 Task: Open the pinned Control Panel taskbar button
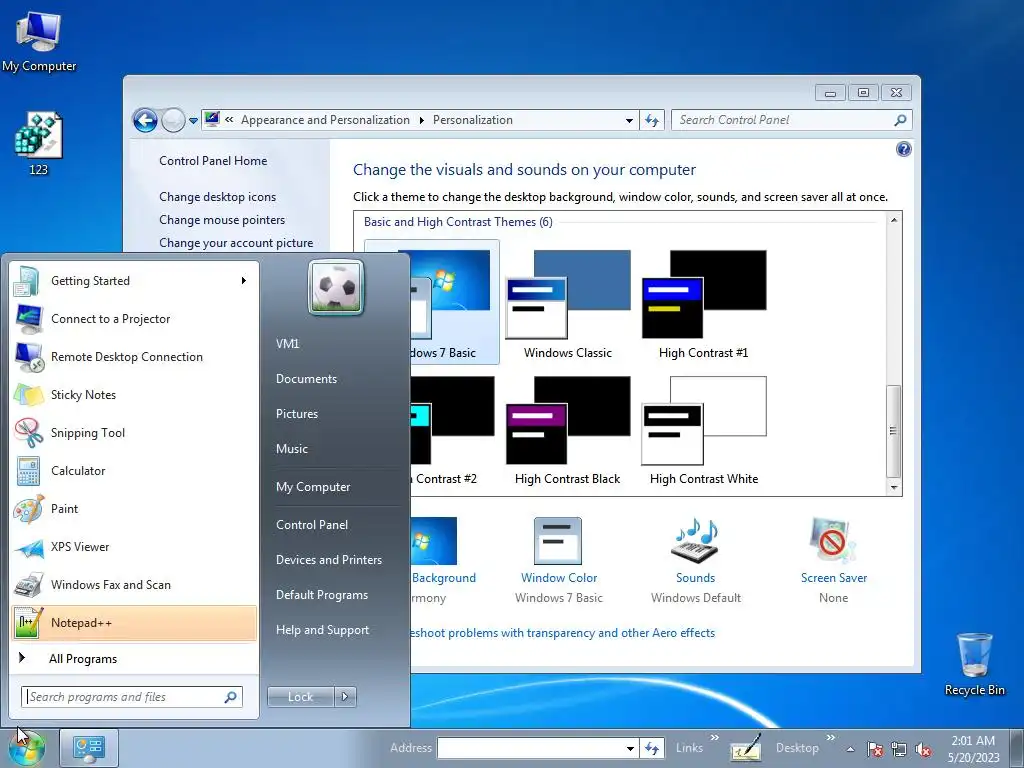tap(89, 748)
